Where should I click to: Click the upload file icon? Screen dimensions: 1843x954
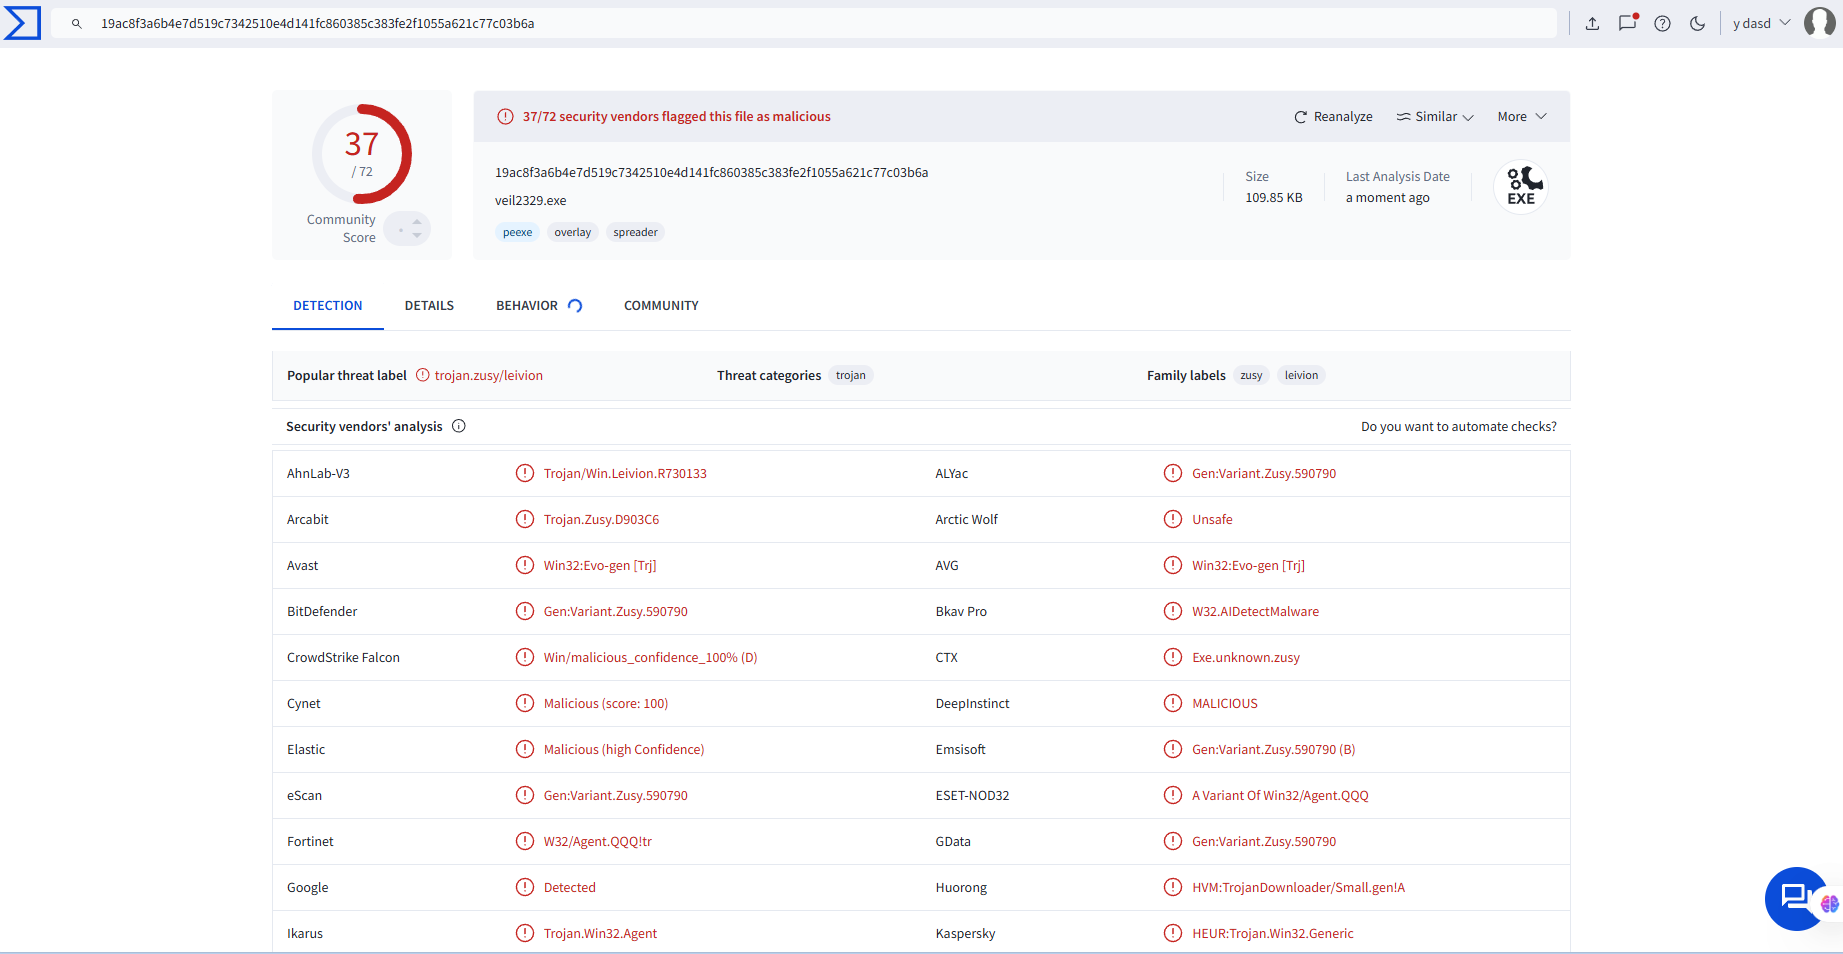(x=1592, y=23)
